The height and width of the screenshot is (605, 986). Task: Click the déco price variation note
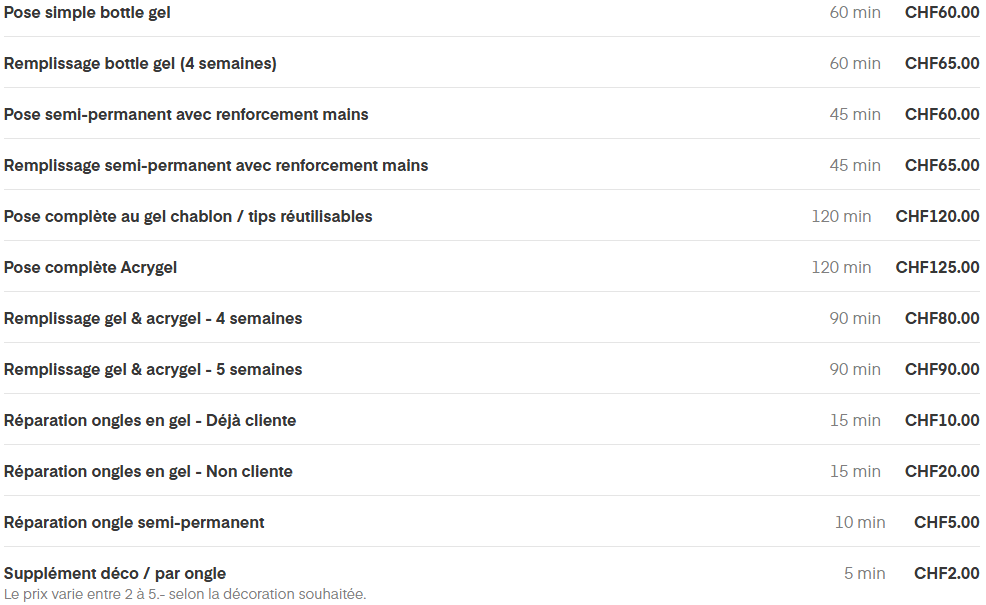(x=185, y=595)
